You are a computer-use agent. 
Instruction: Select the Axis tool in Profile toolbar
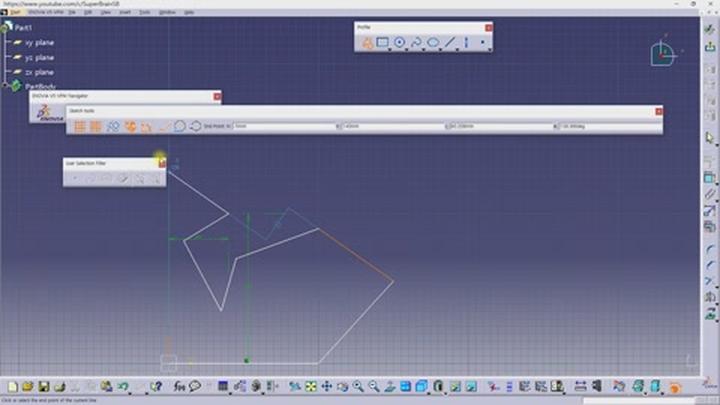[x=466, y=43]
